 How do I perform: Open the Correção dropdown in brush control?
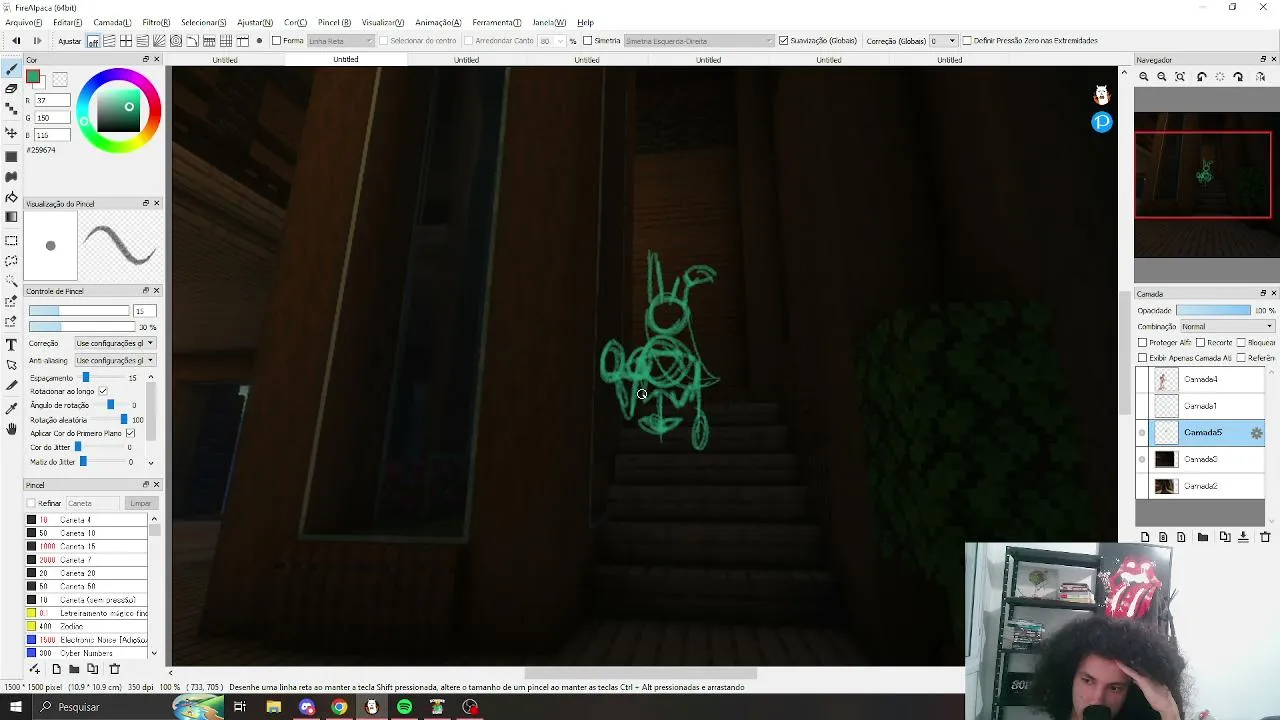tap(114, 343)
